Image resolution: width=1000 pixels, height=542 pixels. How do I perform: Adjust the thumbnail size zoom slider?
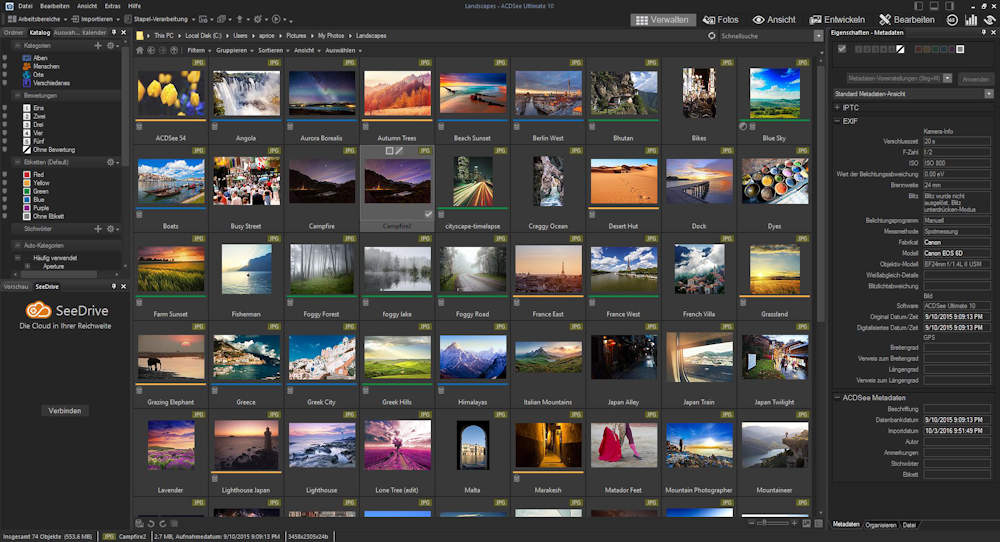pos(762,523)
